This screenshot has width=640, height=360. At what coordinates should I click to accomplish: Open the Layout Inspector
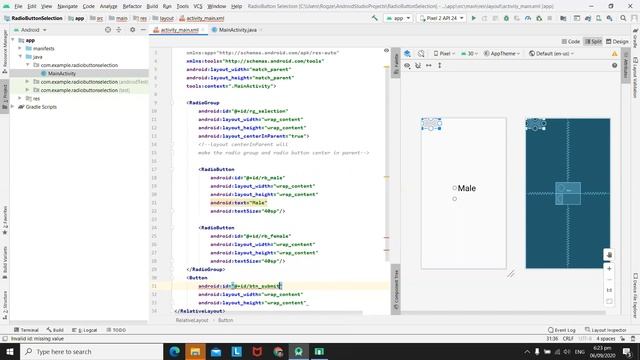click(605, 330)
